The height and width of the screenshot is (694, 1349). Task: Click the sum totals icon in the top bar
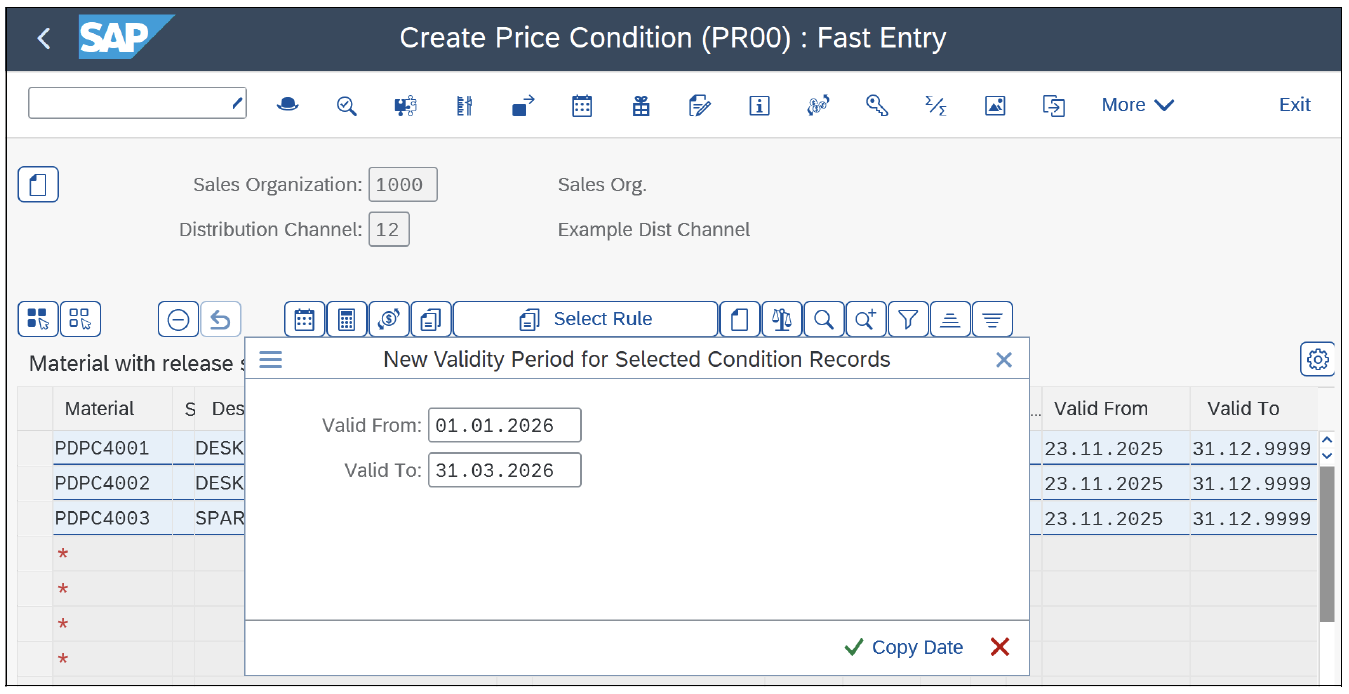pyautogui.click(x=935, y=105)
